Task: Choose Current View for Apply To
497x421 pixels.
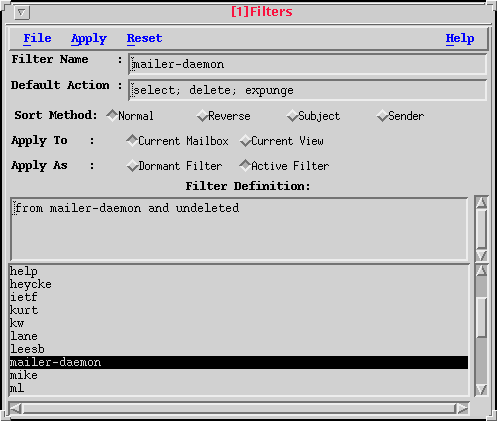Action: point(282,141)
